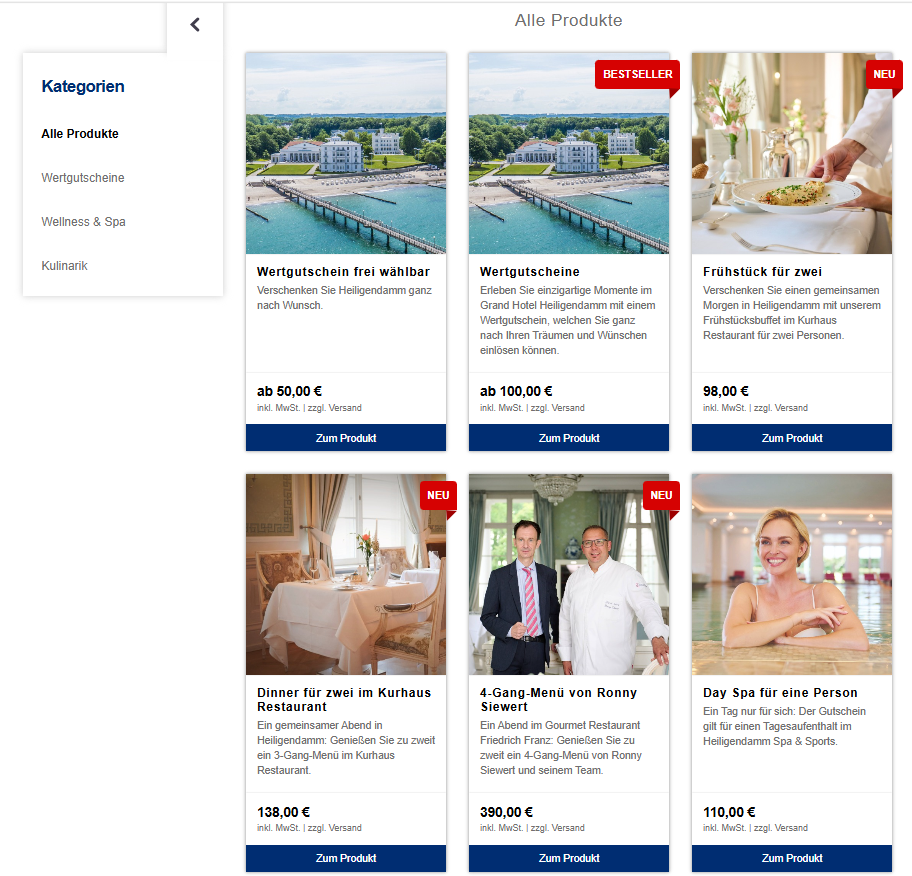The height and width of the screenshot is (876, 912).
Task: Click 'inkl. MwSt. | zzgl. Versand' under 390,00 €
Action: point(532,828)
